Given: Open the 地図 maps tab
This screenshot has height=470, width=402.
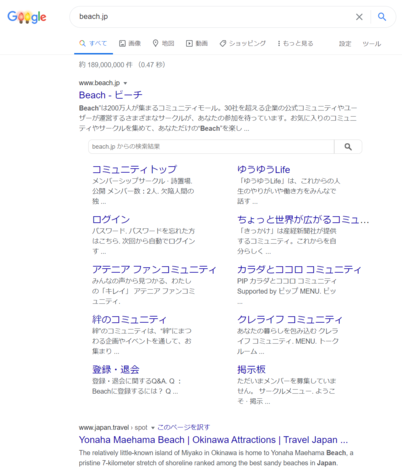Looking at the screenshot, I should pos(163,43).
